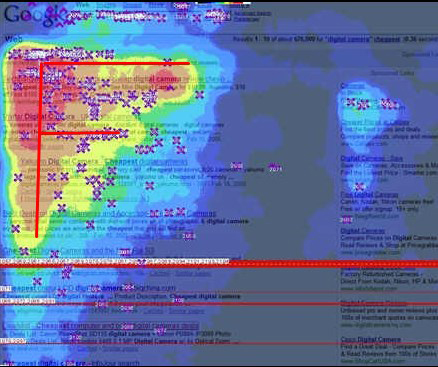This screenshot has width=438, height=367.
Task: Select the Web tab label
Action: (13, 39)
